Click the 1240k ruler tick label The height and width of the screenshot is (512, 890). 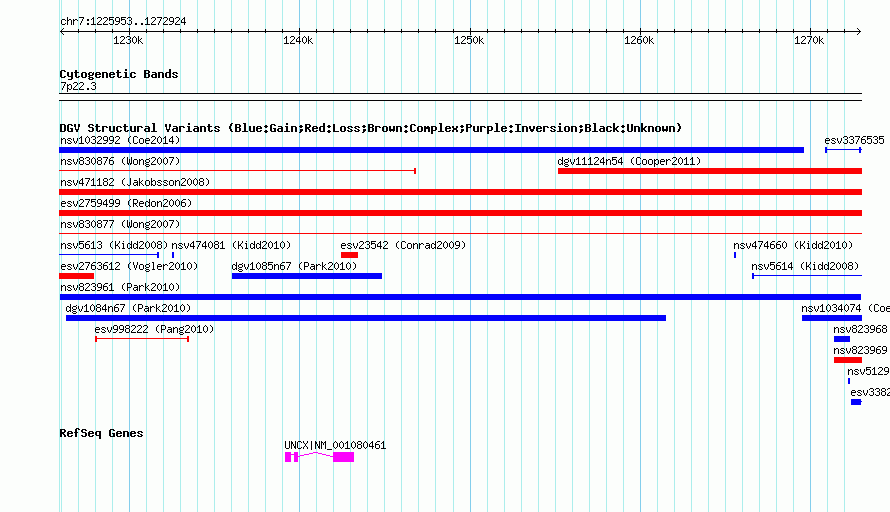coord(299,40)
